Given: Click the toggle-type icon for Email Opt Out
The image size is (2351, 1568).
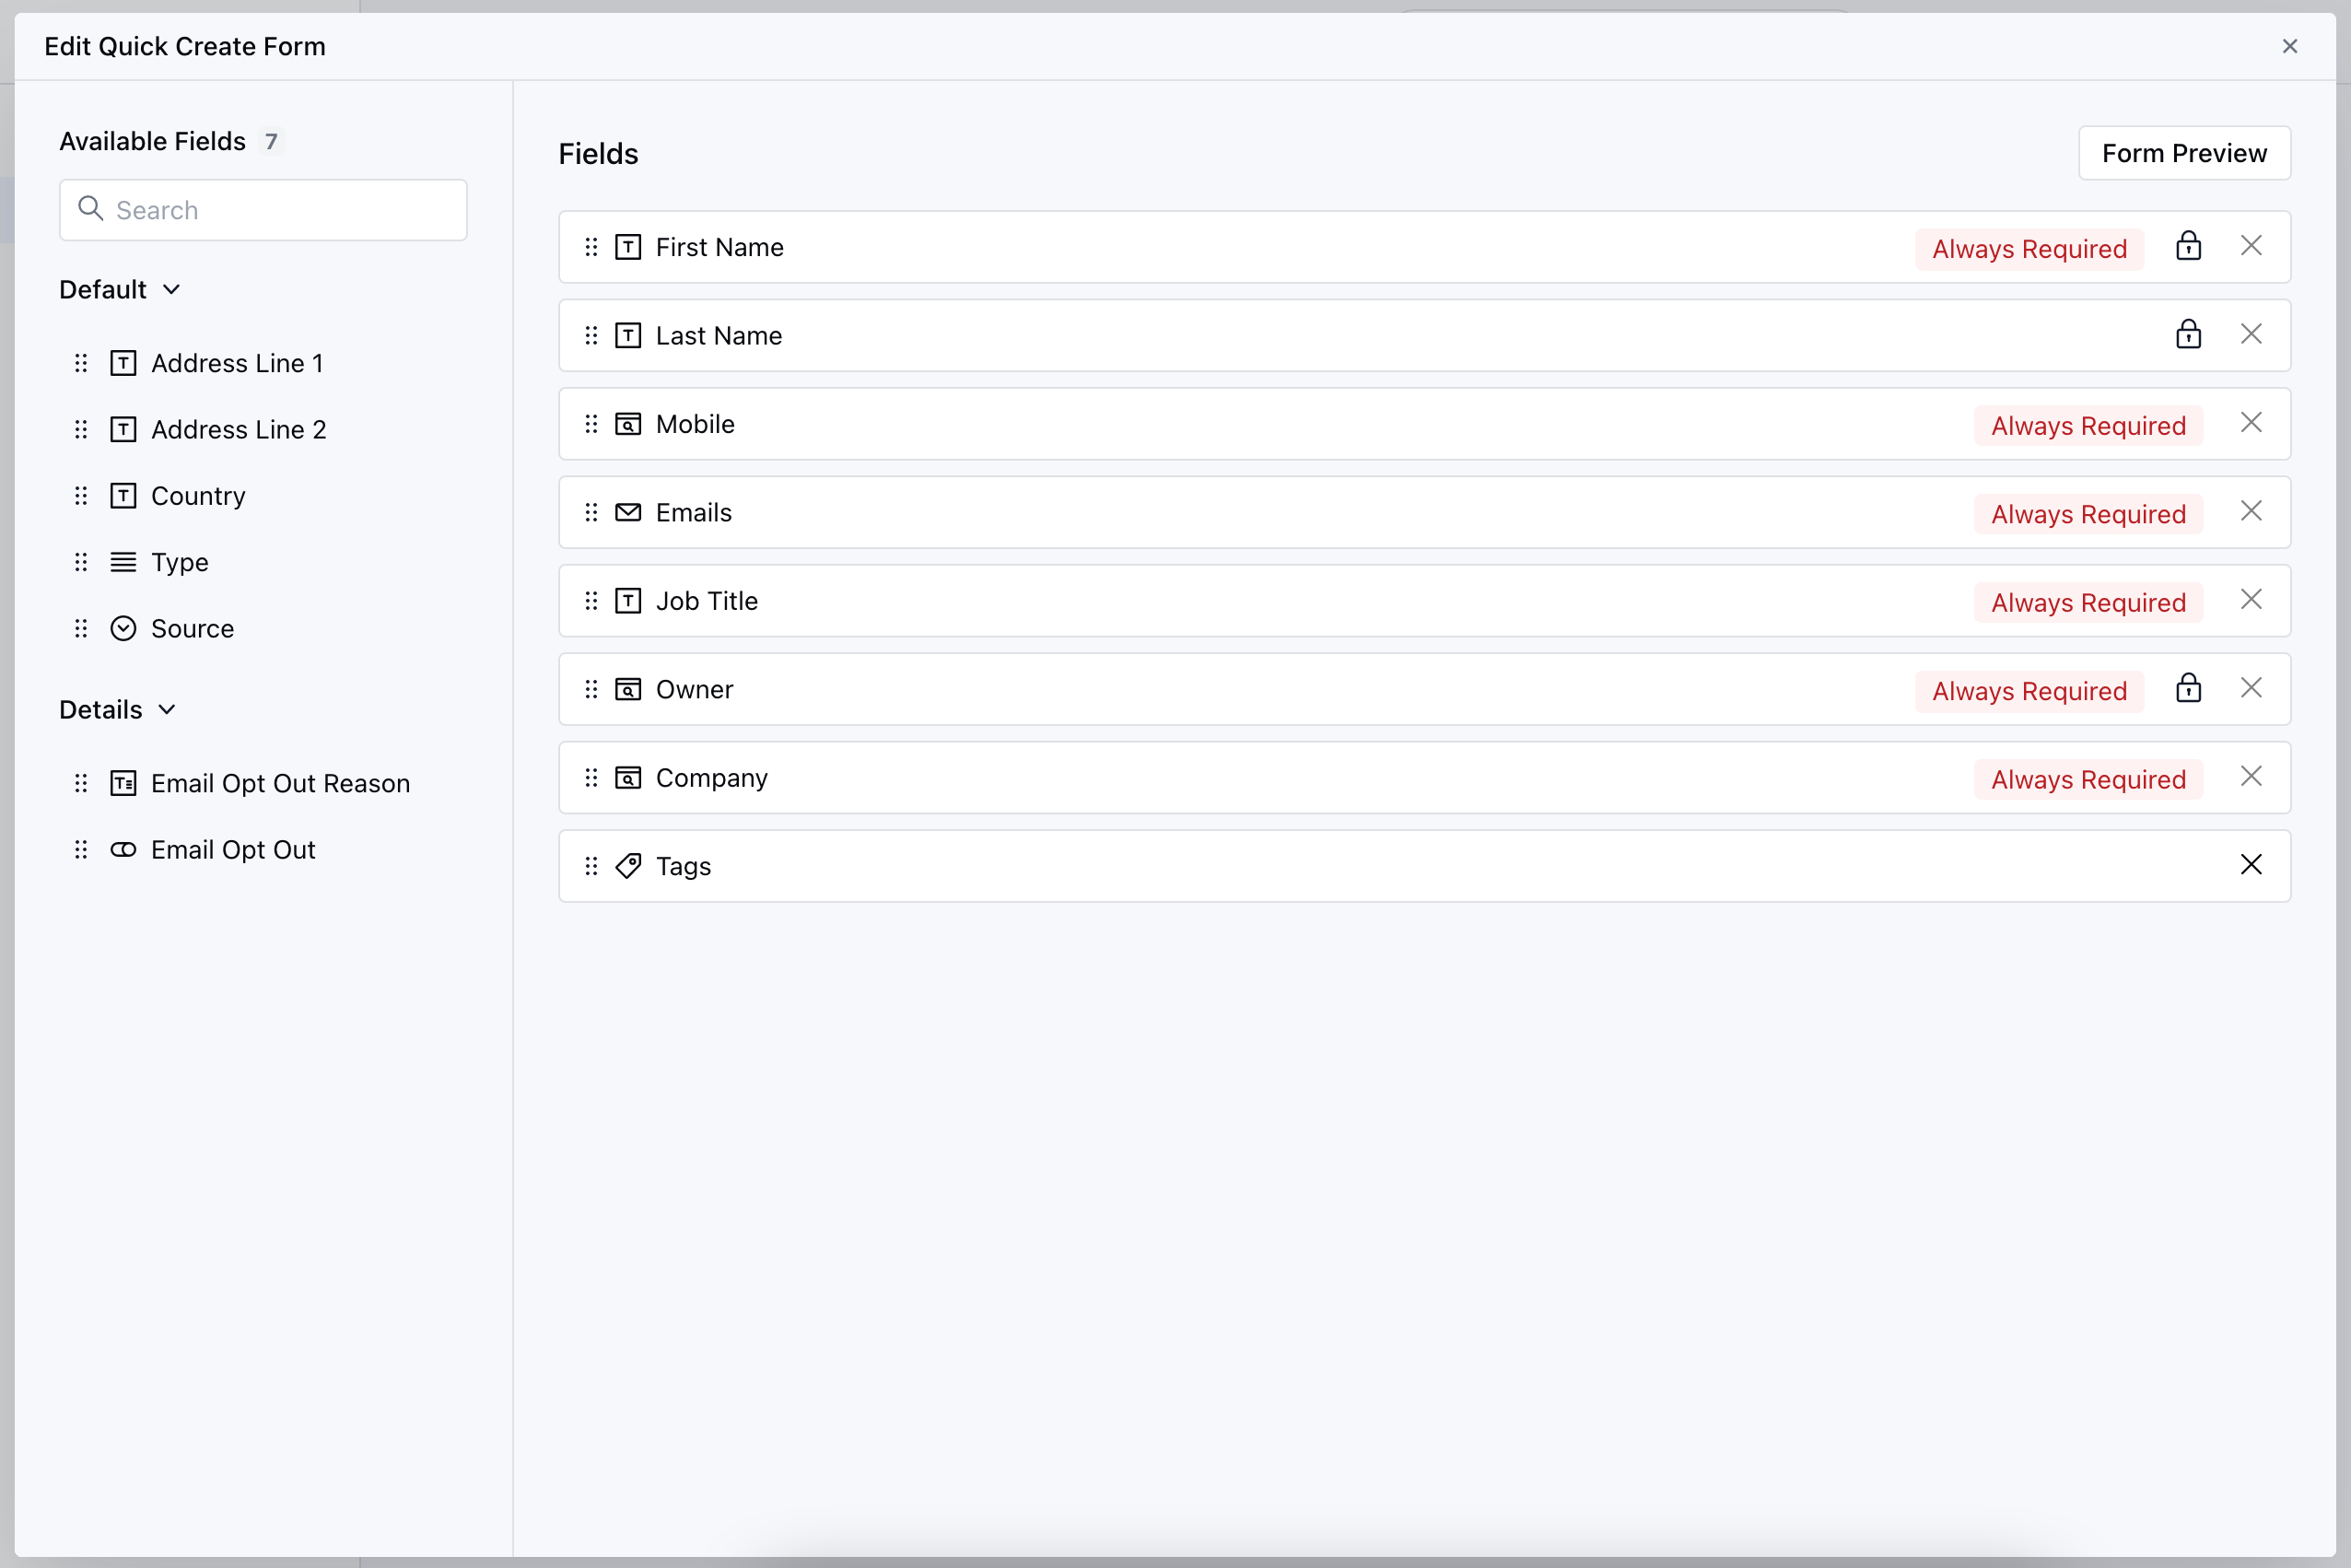Looking at the screenshot, I should pyautogui.click(x=123, y=849).
